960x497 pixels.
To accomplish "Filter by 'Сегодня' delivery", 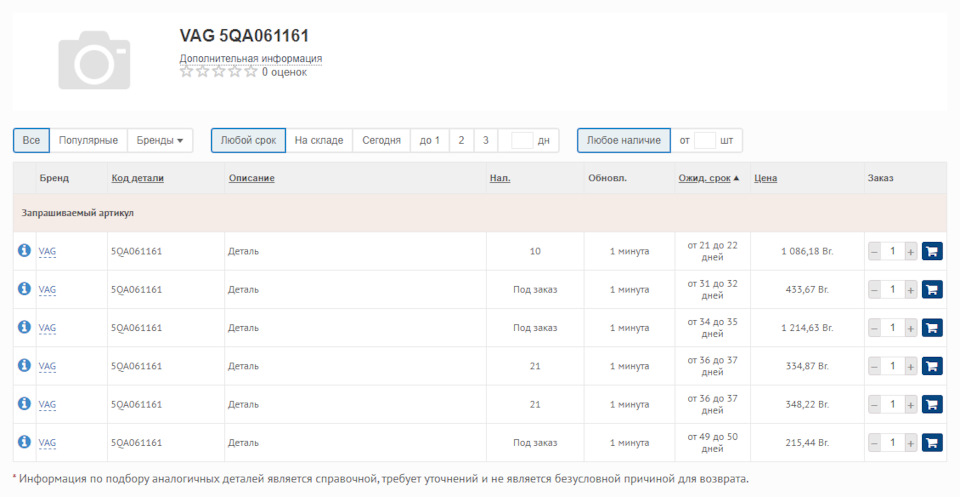I will (x=381, y=140).
